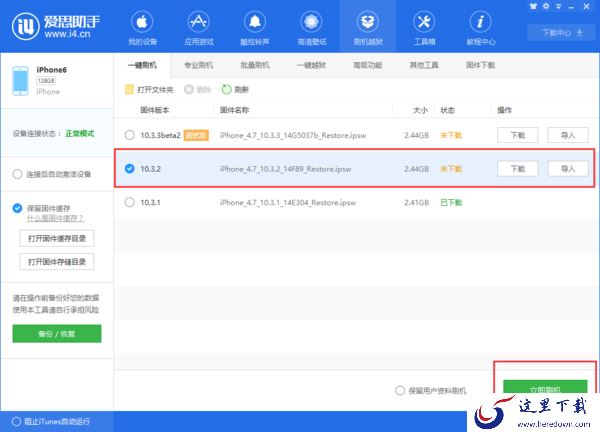Click the 状态 column header
This screenshot has width=600, height=432.
[447, 110]
